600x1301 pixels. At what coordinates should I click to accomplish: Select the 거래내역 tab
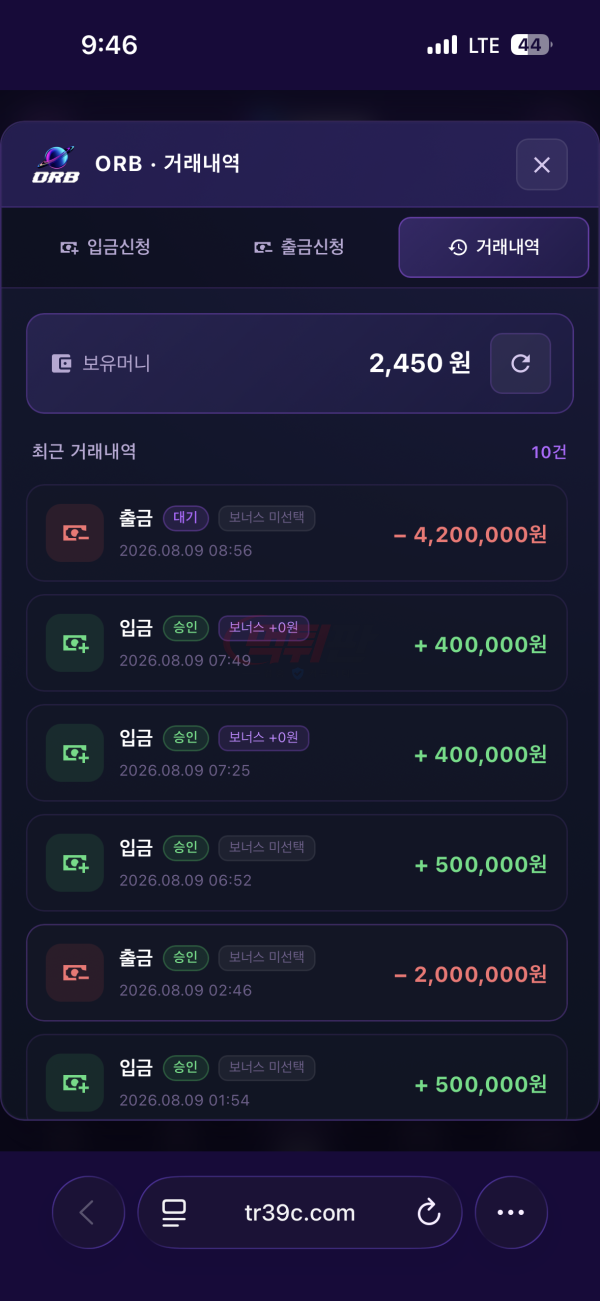pos(494,247)
